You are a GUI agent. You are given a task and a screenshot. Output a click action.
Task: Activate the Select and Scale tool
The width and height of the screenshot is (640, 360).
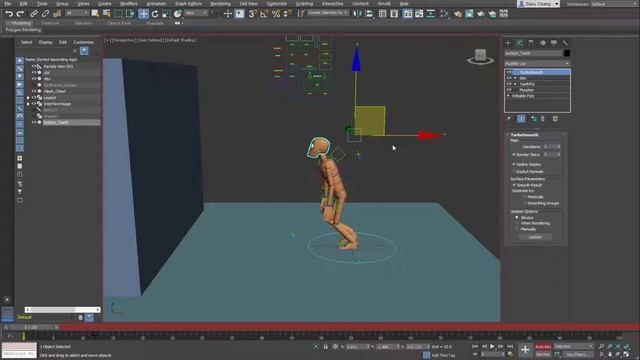[x=166, y=14]
